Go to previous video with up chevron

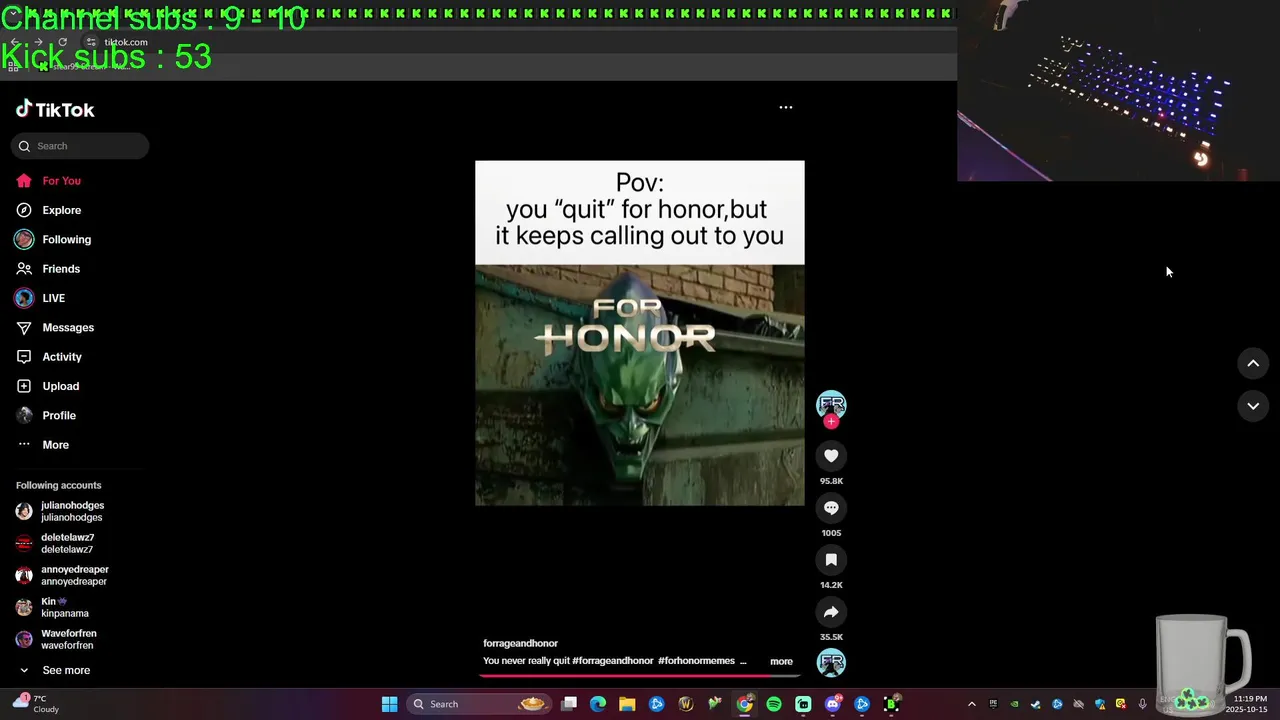(1253, 364)
